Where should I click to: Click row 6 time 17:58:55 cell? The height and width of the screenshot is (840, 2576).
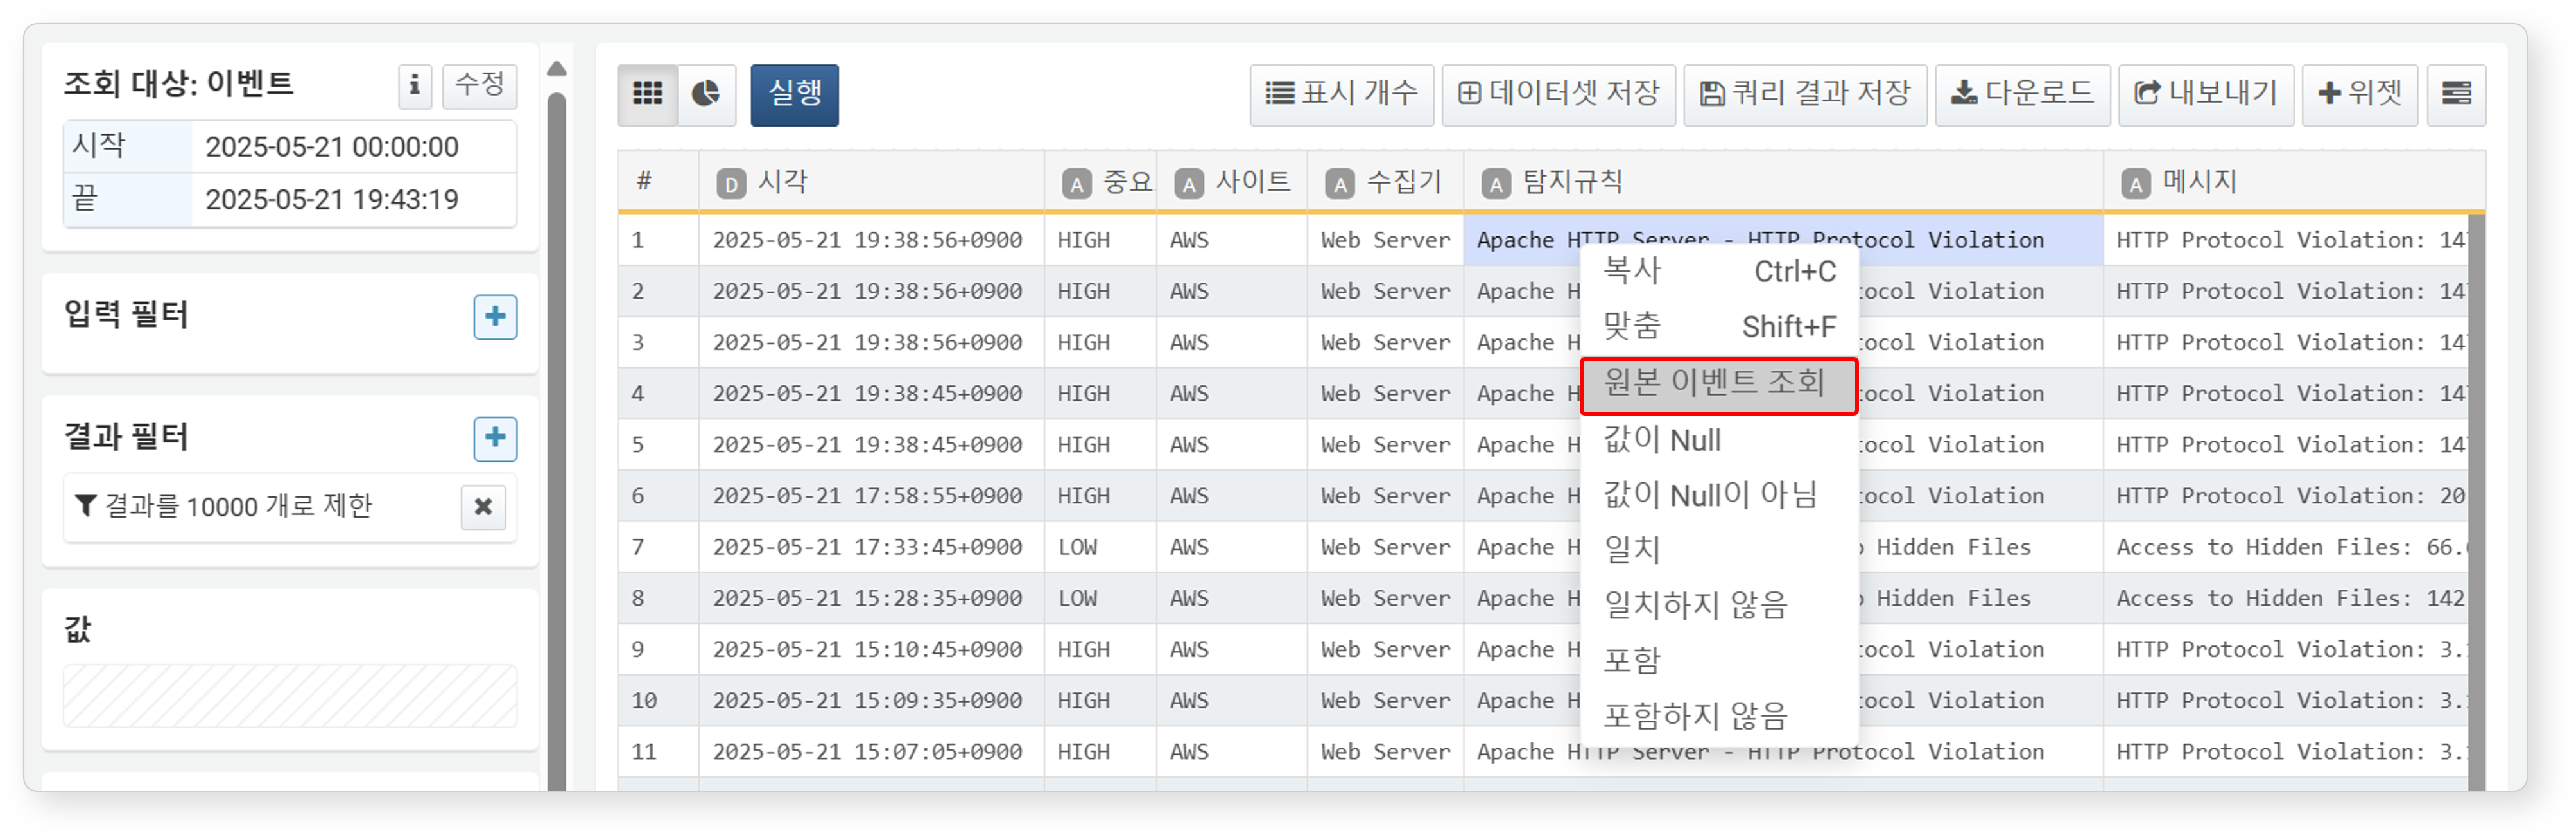[871, 496]
